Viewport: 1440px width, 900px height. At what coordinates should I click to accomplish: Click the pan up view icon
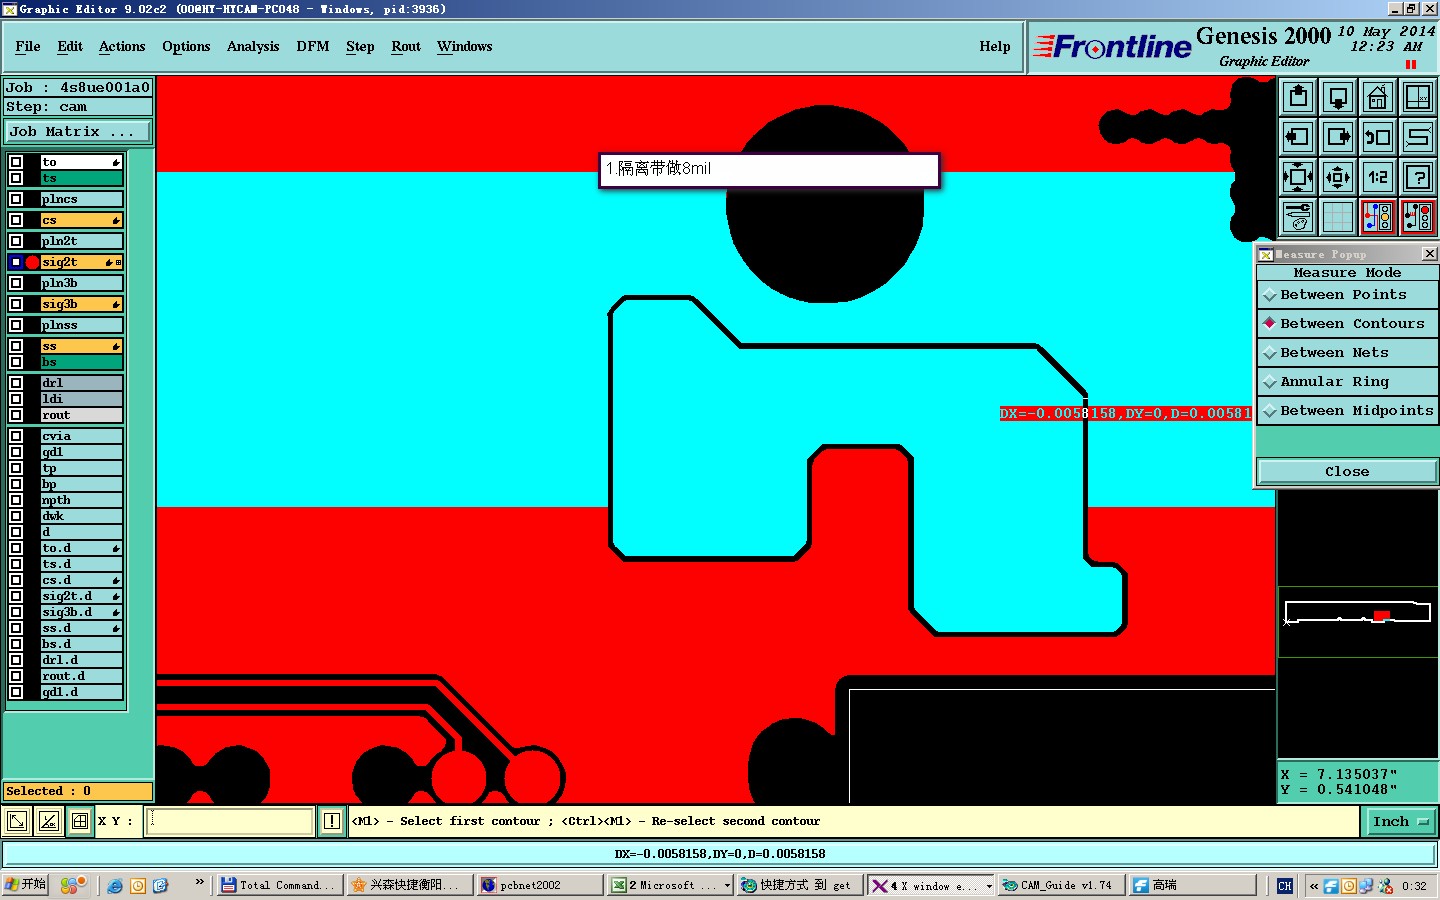(x=1298, y=97)
